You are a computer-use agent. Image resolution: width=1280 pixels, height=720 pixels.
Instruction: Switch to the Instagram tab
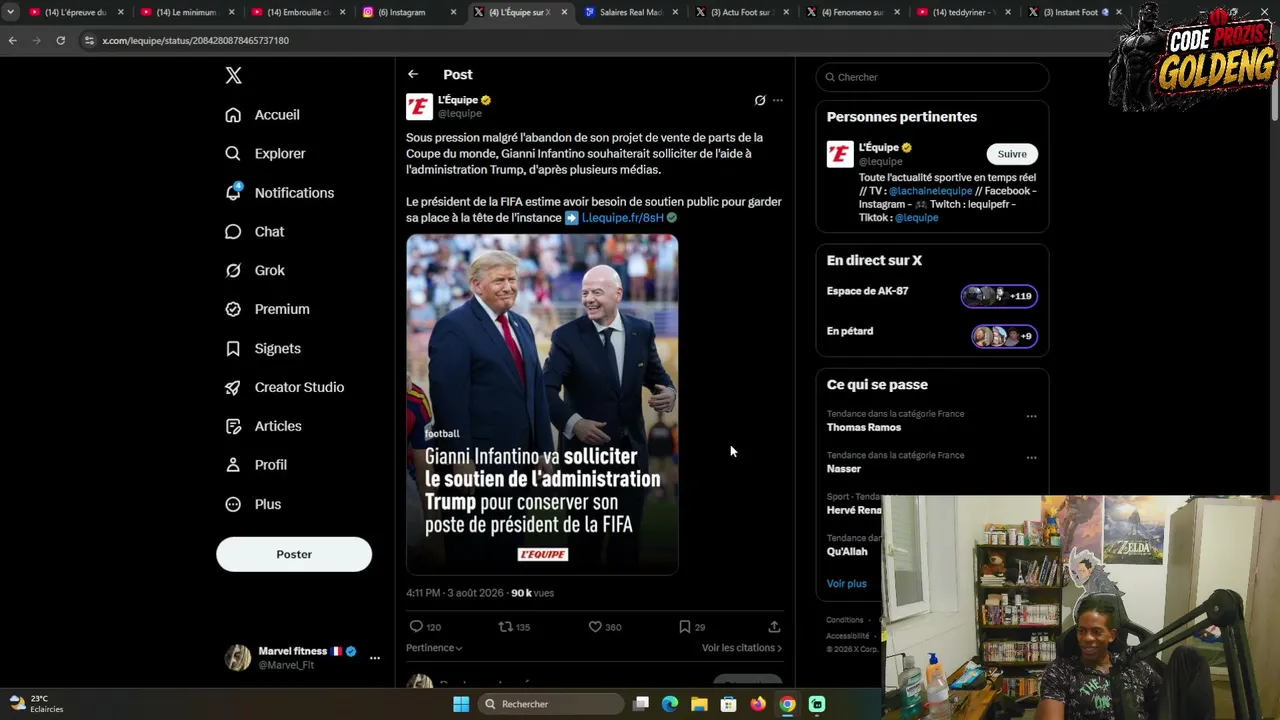(409, 12)
